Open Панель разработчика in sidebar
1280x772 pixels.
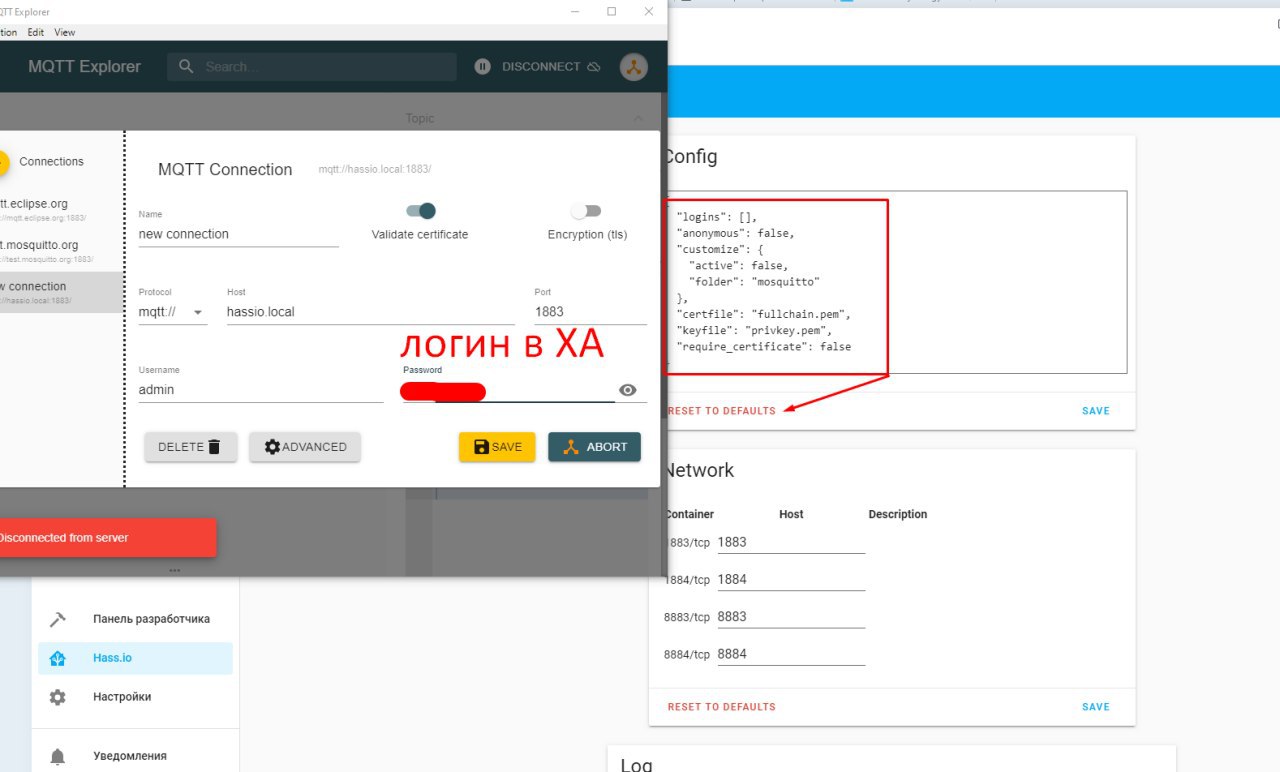[x=135, y=619]
